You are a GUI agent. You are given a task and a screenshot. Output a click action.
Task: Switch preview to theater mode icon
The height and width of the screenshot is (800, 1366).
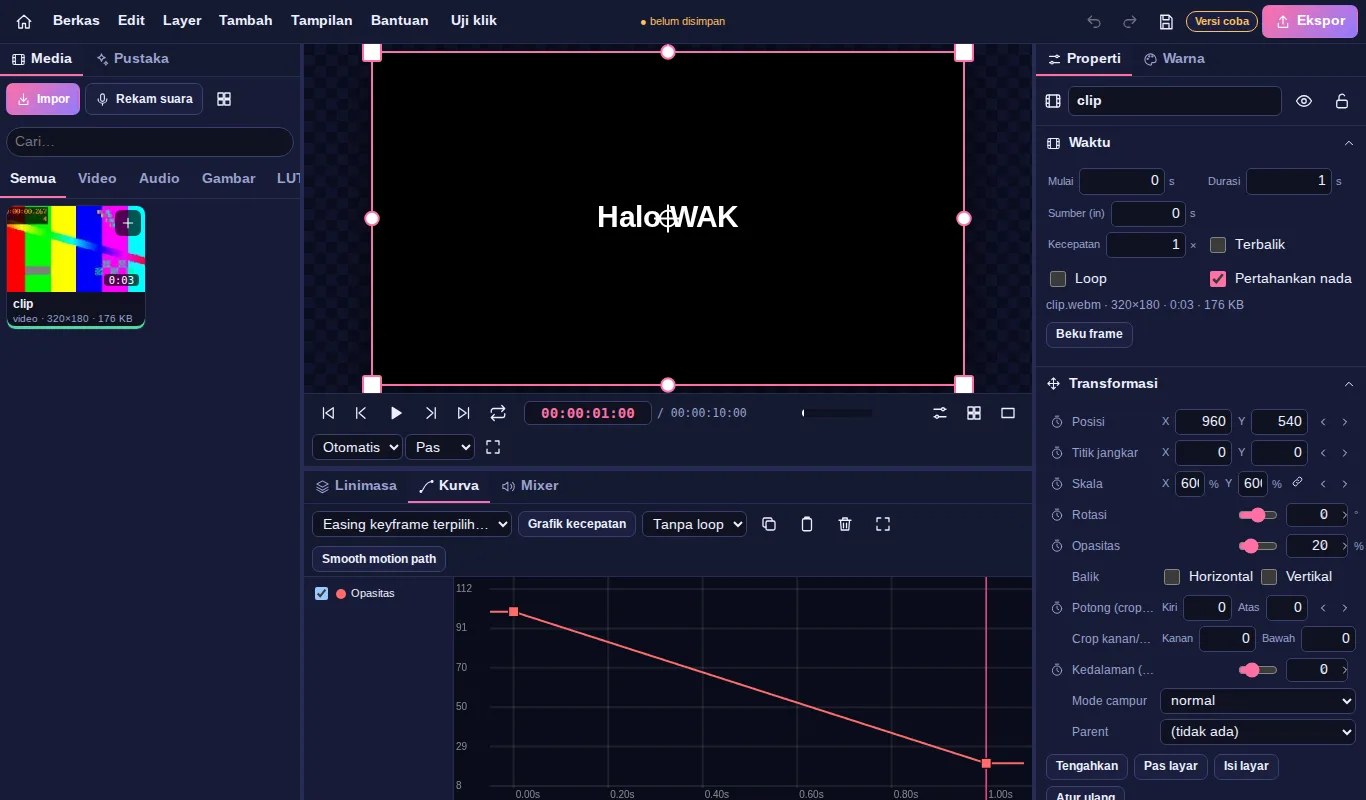coord(1008,413)
